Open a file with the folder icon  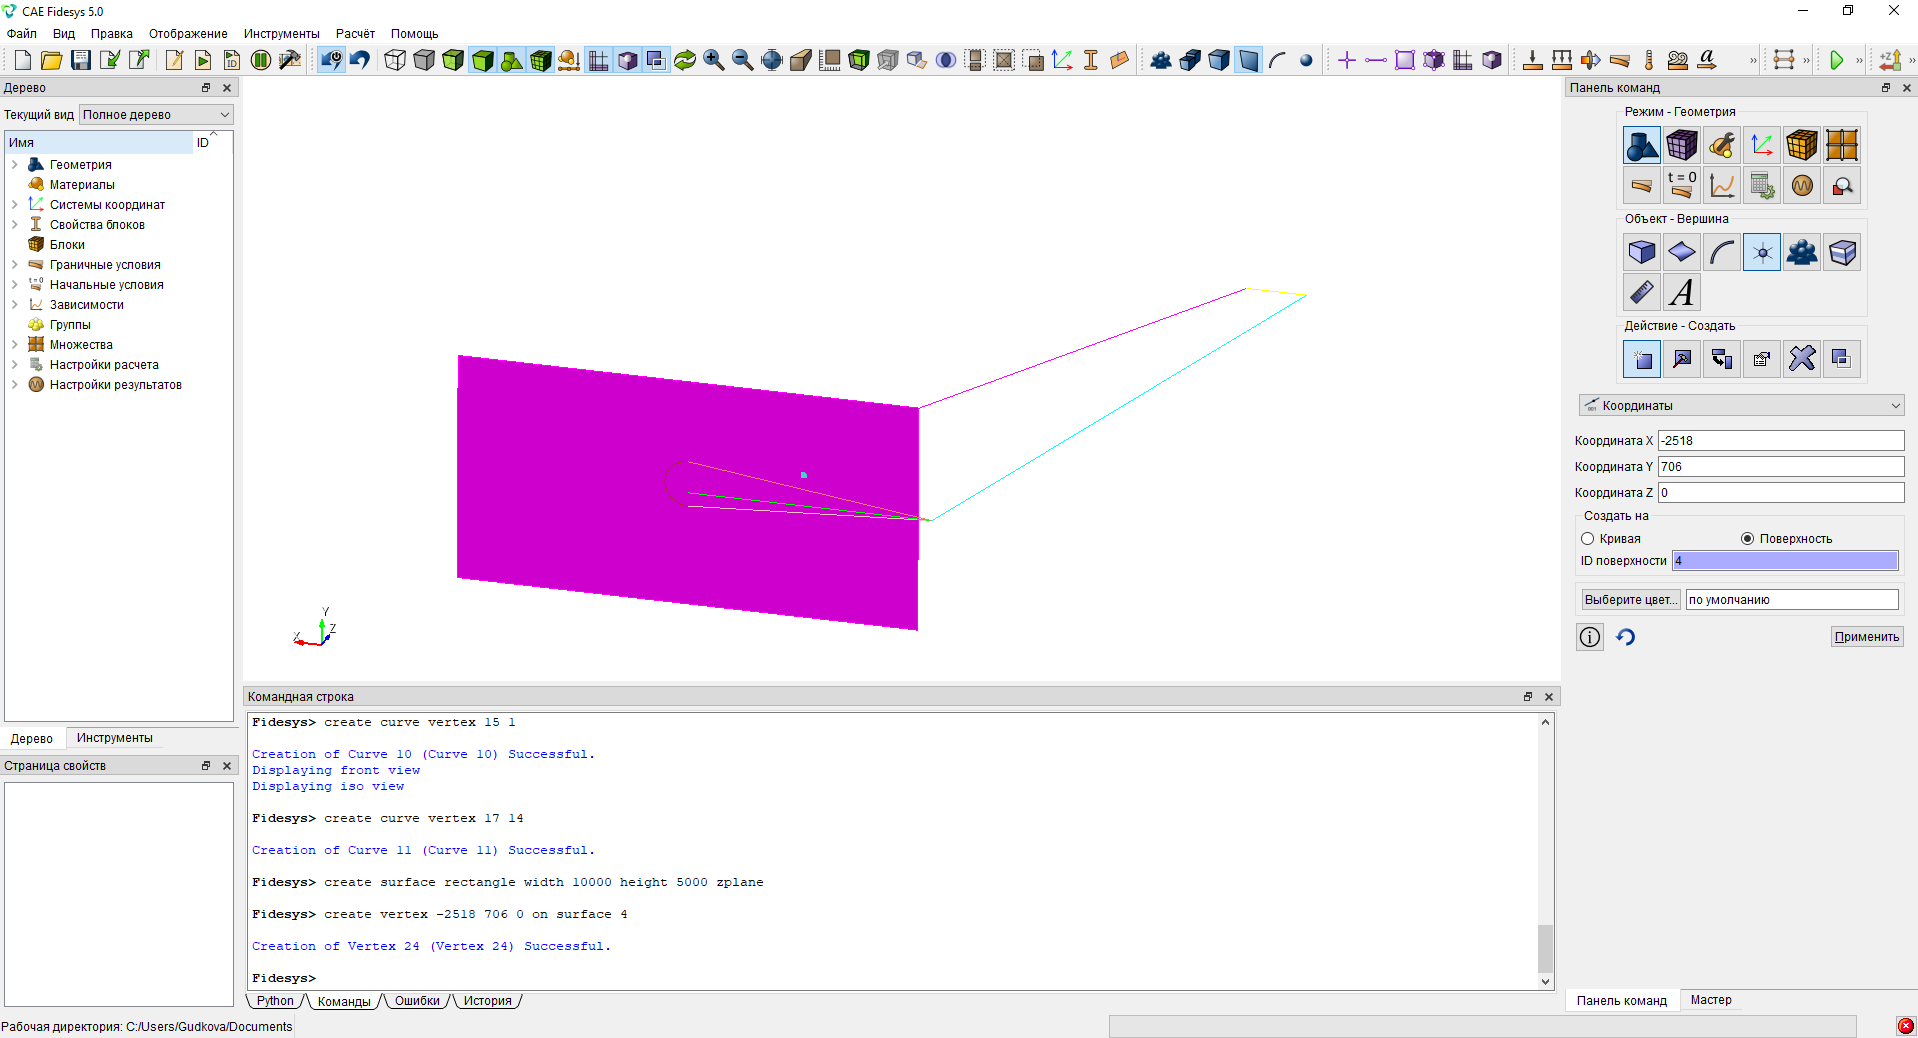pos(51,60)
